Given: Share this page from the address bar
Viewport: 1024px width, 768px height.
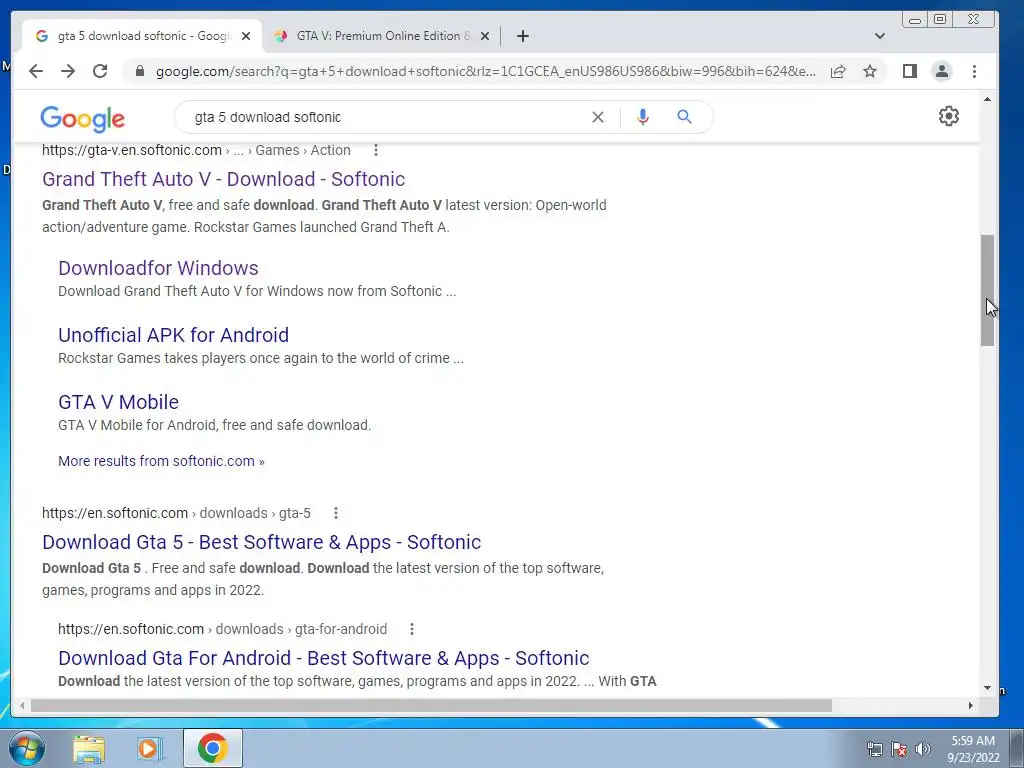Looking at the screenshot, I should (x=838, y=71).
